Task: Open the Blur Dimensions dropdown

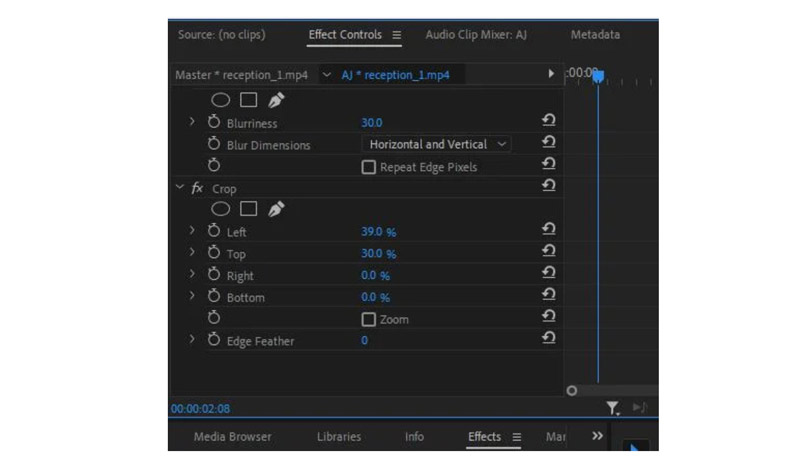Action: [x=435, y=144]
